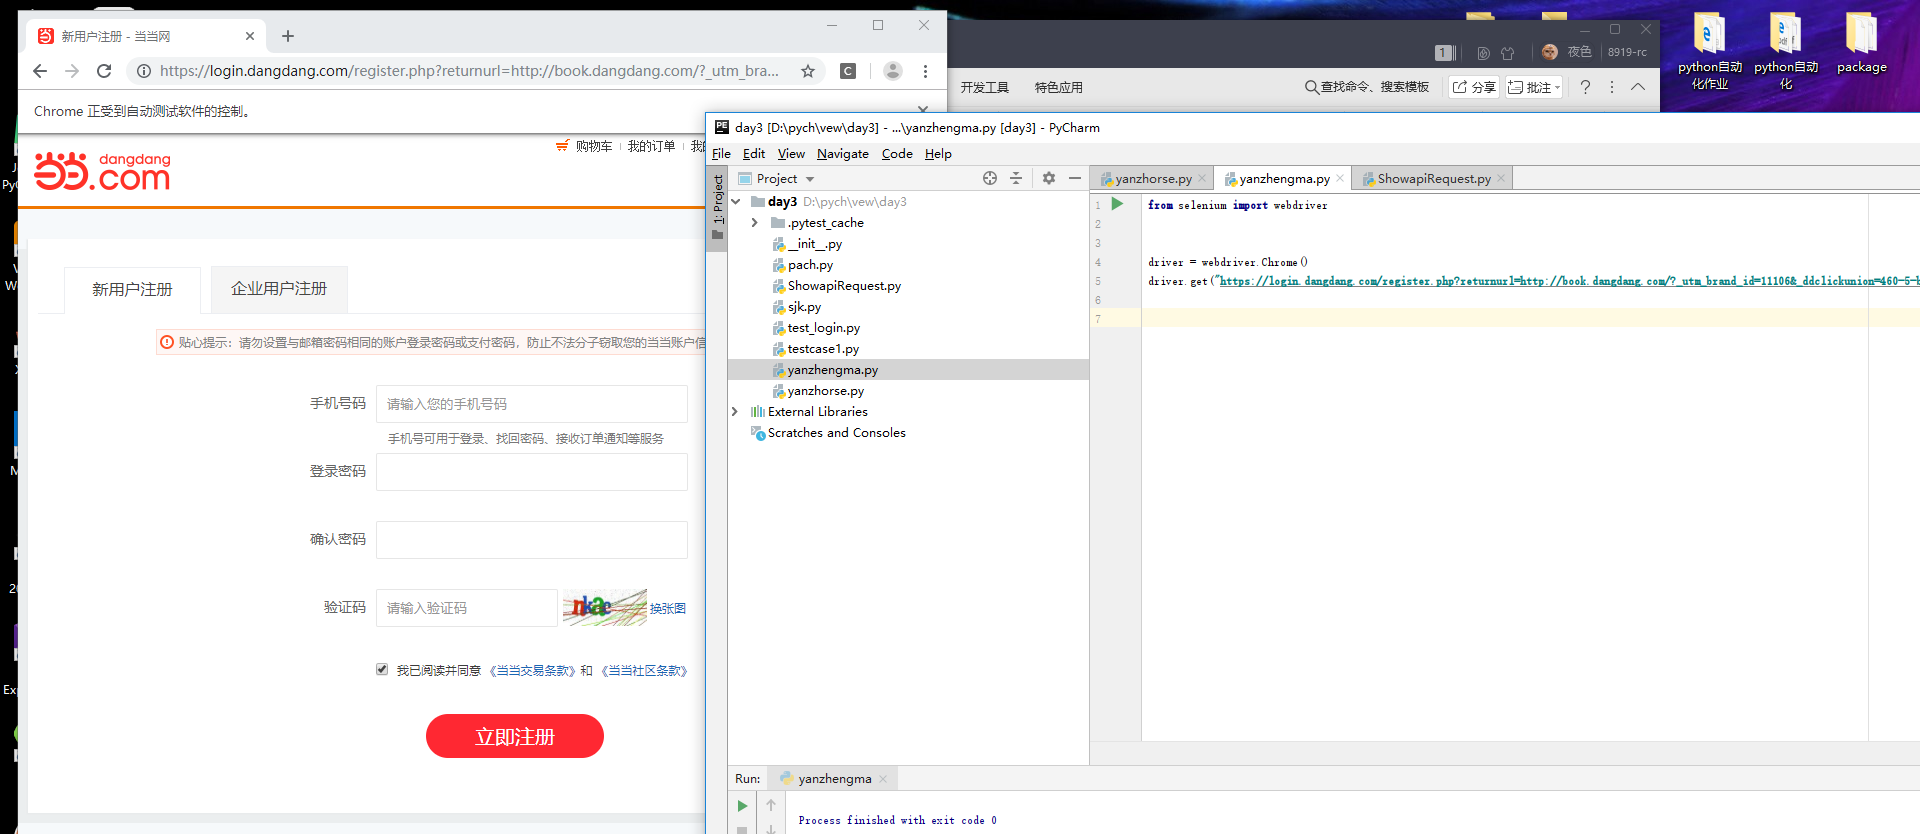Run the script via the green gutter arrow
Viewport: 1920px width, 834px height.
coord(1118,204)
